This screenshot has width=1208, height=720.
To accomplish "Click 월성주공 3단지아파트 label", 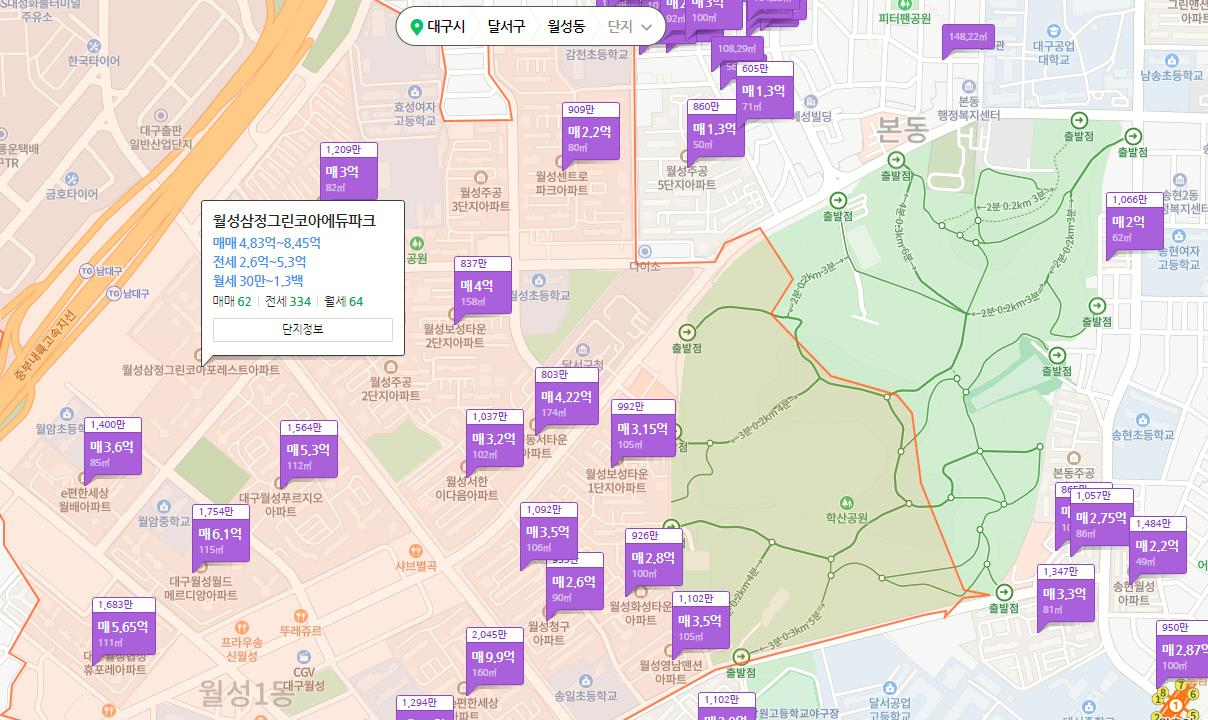I will coord(480,199).
